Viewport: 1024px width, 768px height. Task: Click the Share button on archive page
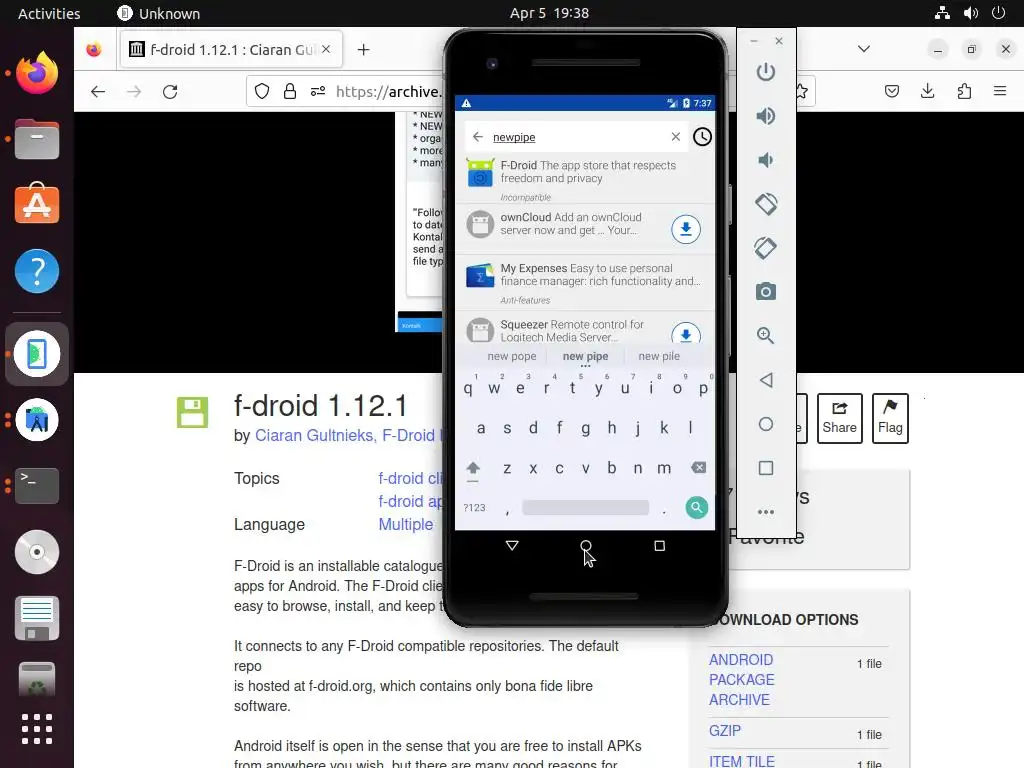pyautogui.click(x=839, y=418)
